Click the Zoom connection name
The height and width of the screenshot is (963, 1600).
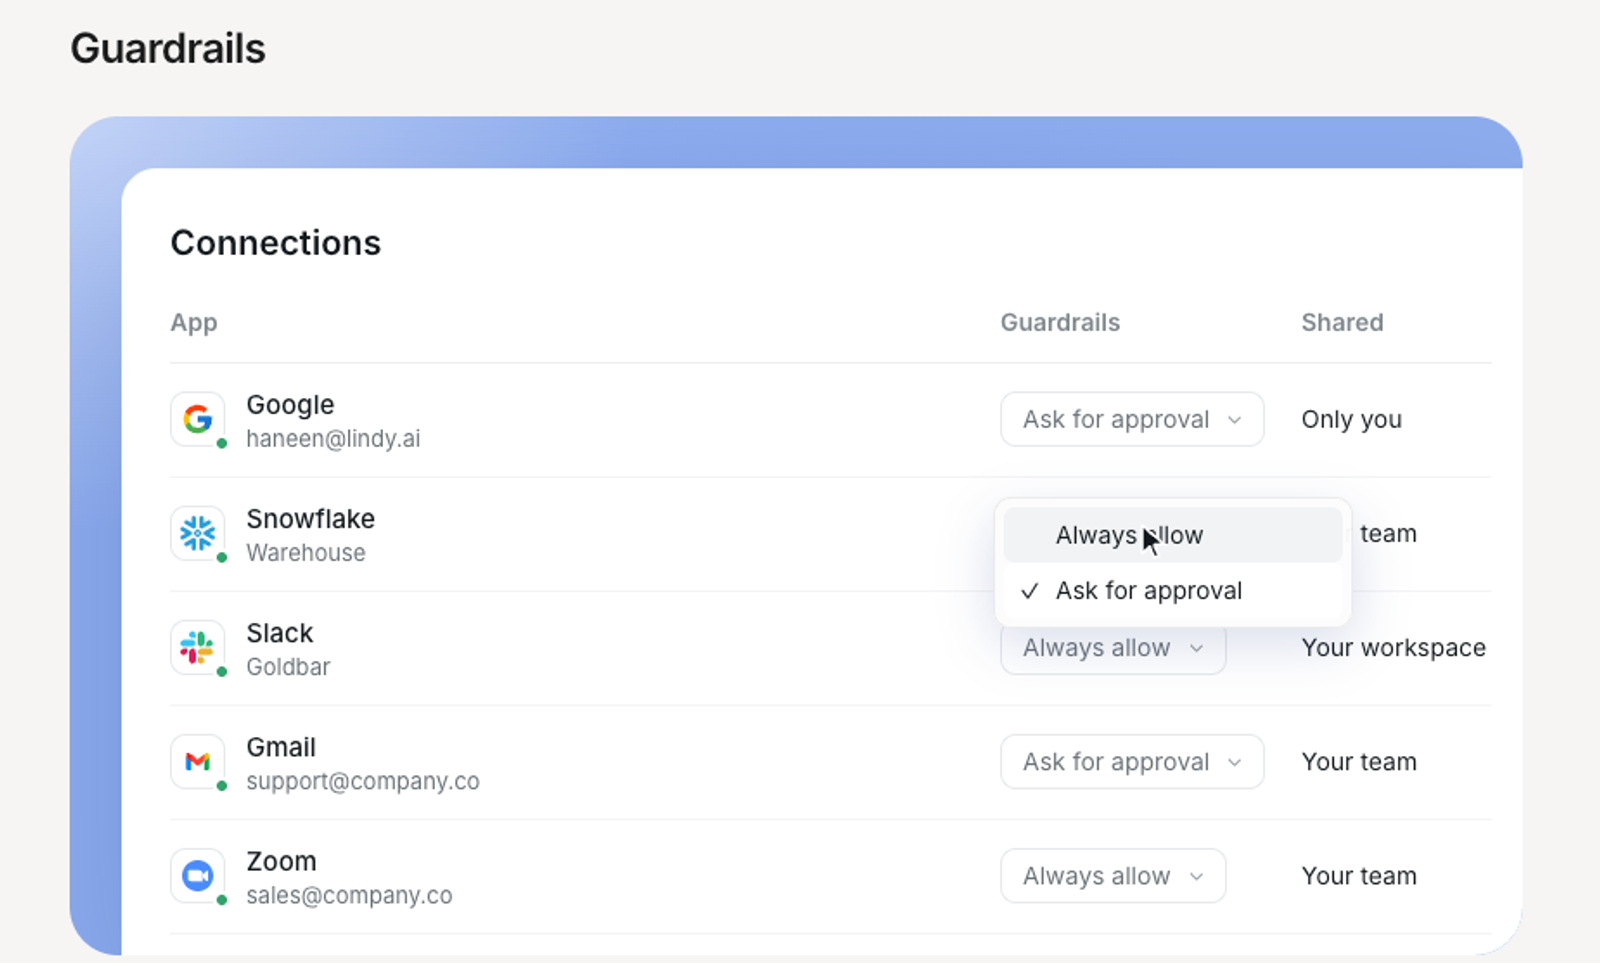pos(281,861)
